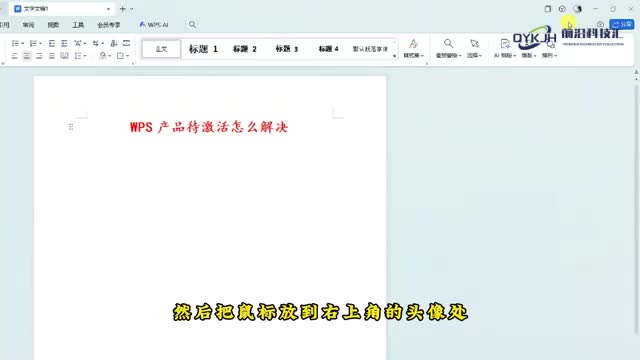The height and width of the screenshot is (360, 640).
Task: Open the bullet list tool
Action: click(x=16, y=43)
